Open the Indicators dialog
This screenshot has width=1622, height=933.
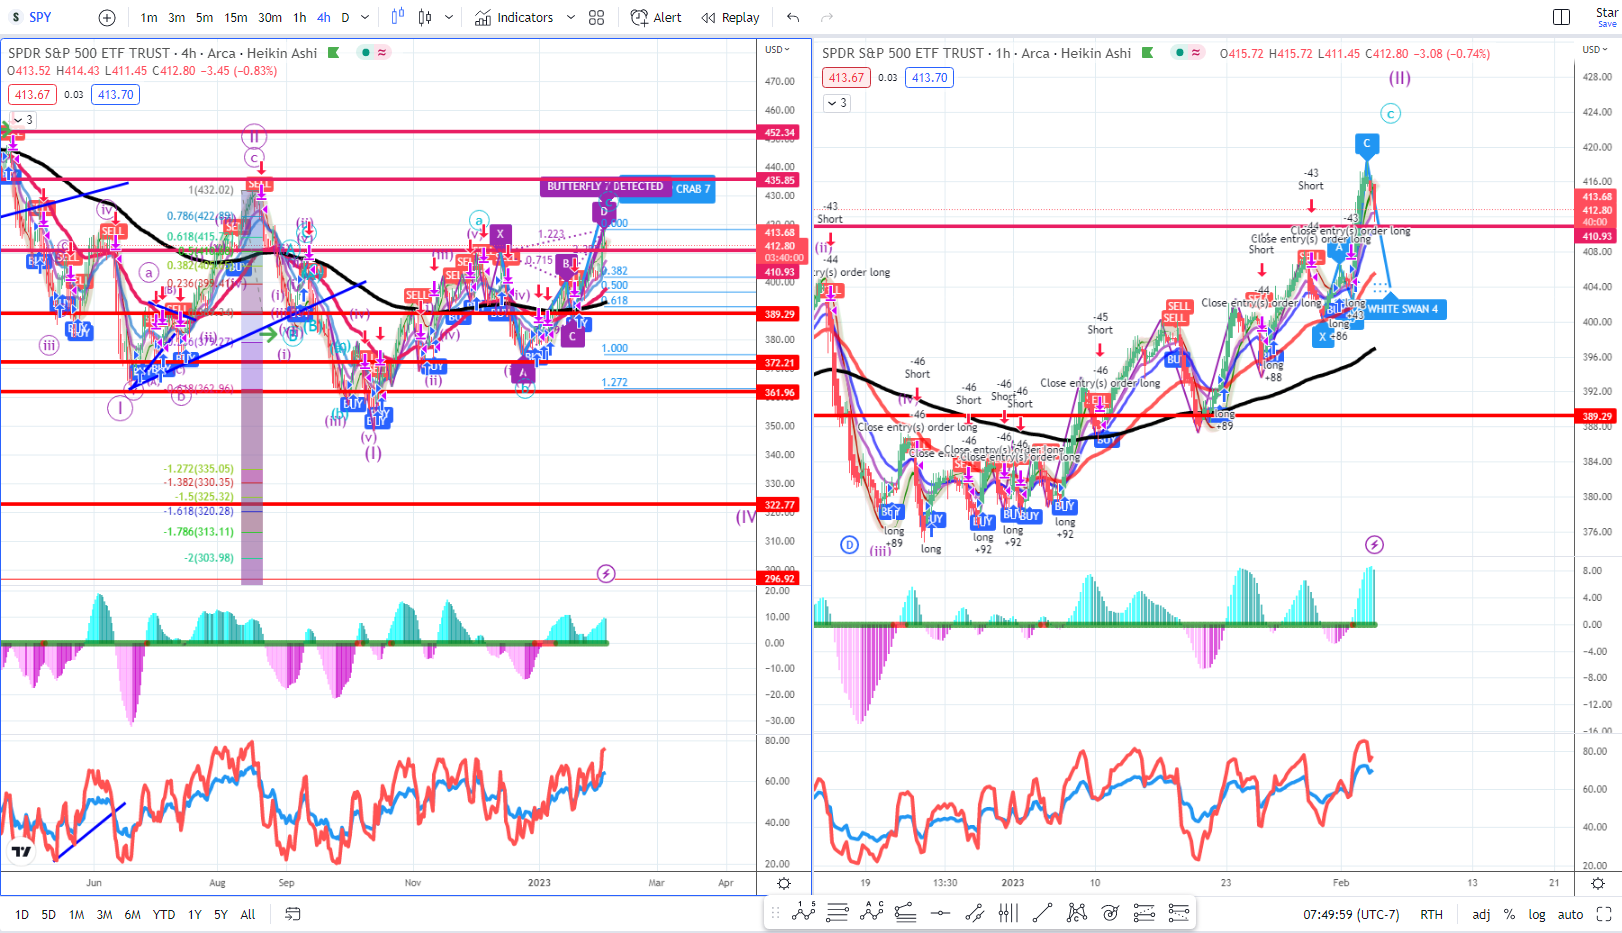point(514,17)
